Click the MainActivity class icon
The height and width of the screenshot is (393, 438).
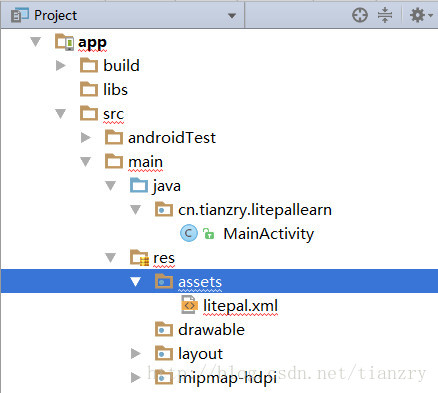pyautogui.click(x=189, y=233)
